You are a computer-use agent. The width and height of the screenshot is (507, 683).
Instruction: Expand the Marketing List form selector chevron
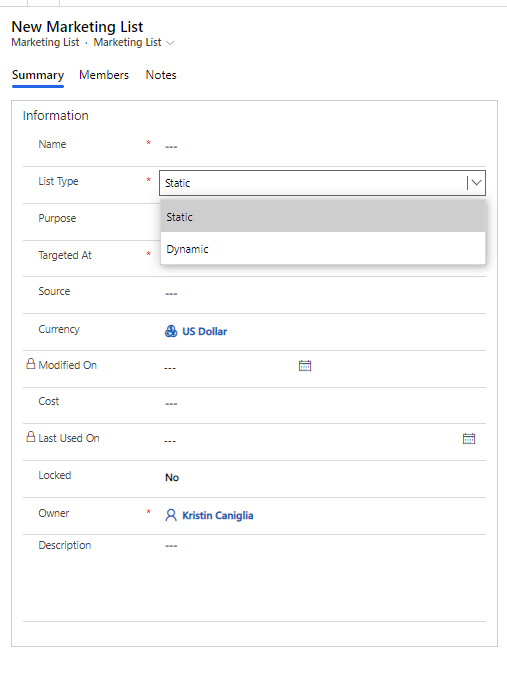(x=170, y=43)
